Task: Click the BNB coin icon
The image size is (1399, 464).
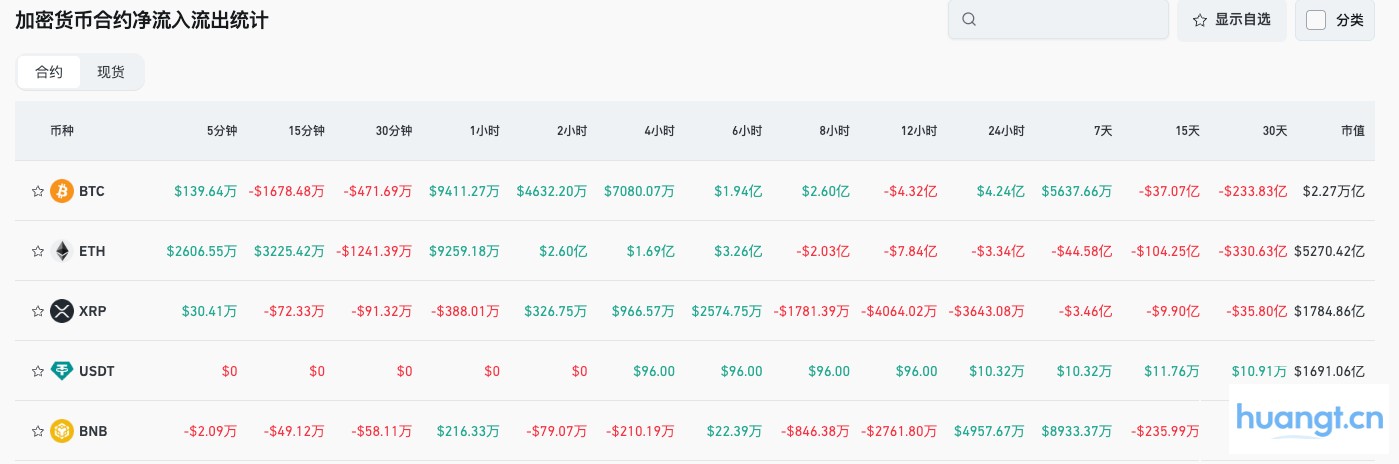Action: tap(62, 431)
